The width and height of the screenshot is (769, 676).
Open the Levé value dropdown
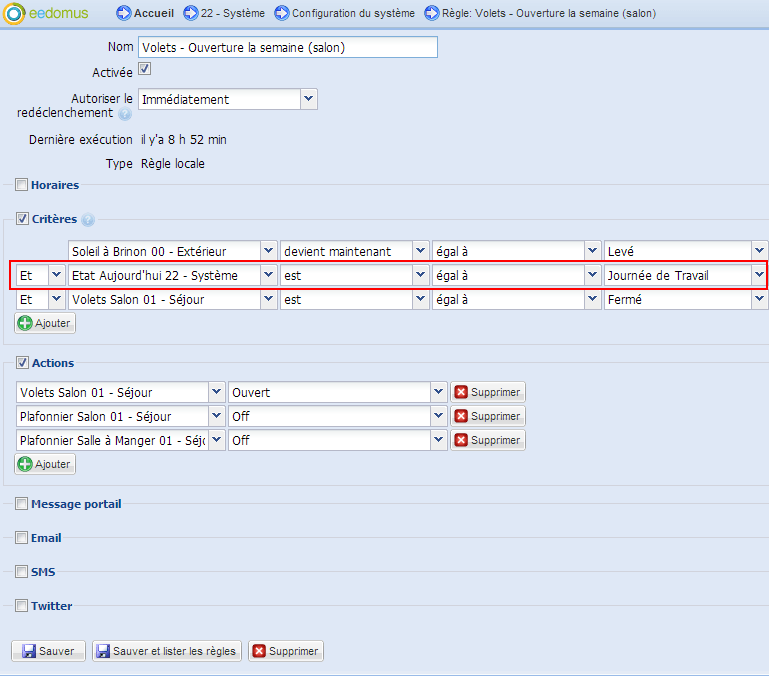coord(759,251)
